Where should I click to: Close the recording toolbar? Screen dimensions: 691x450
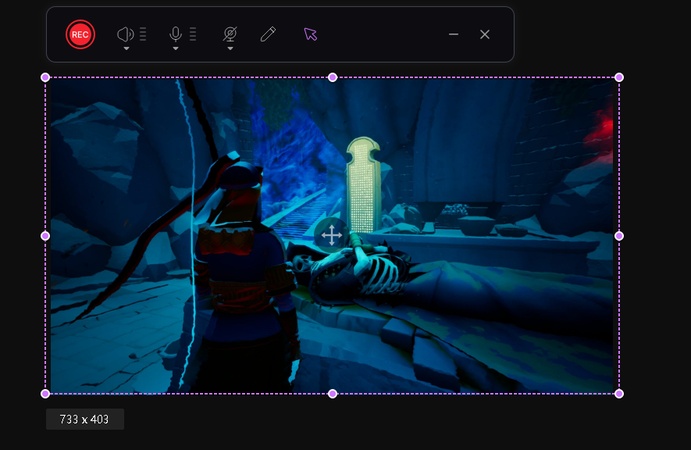click(x=485, y=34)
